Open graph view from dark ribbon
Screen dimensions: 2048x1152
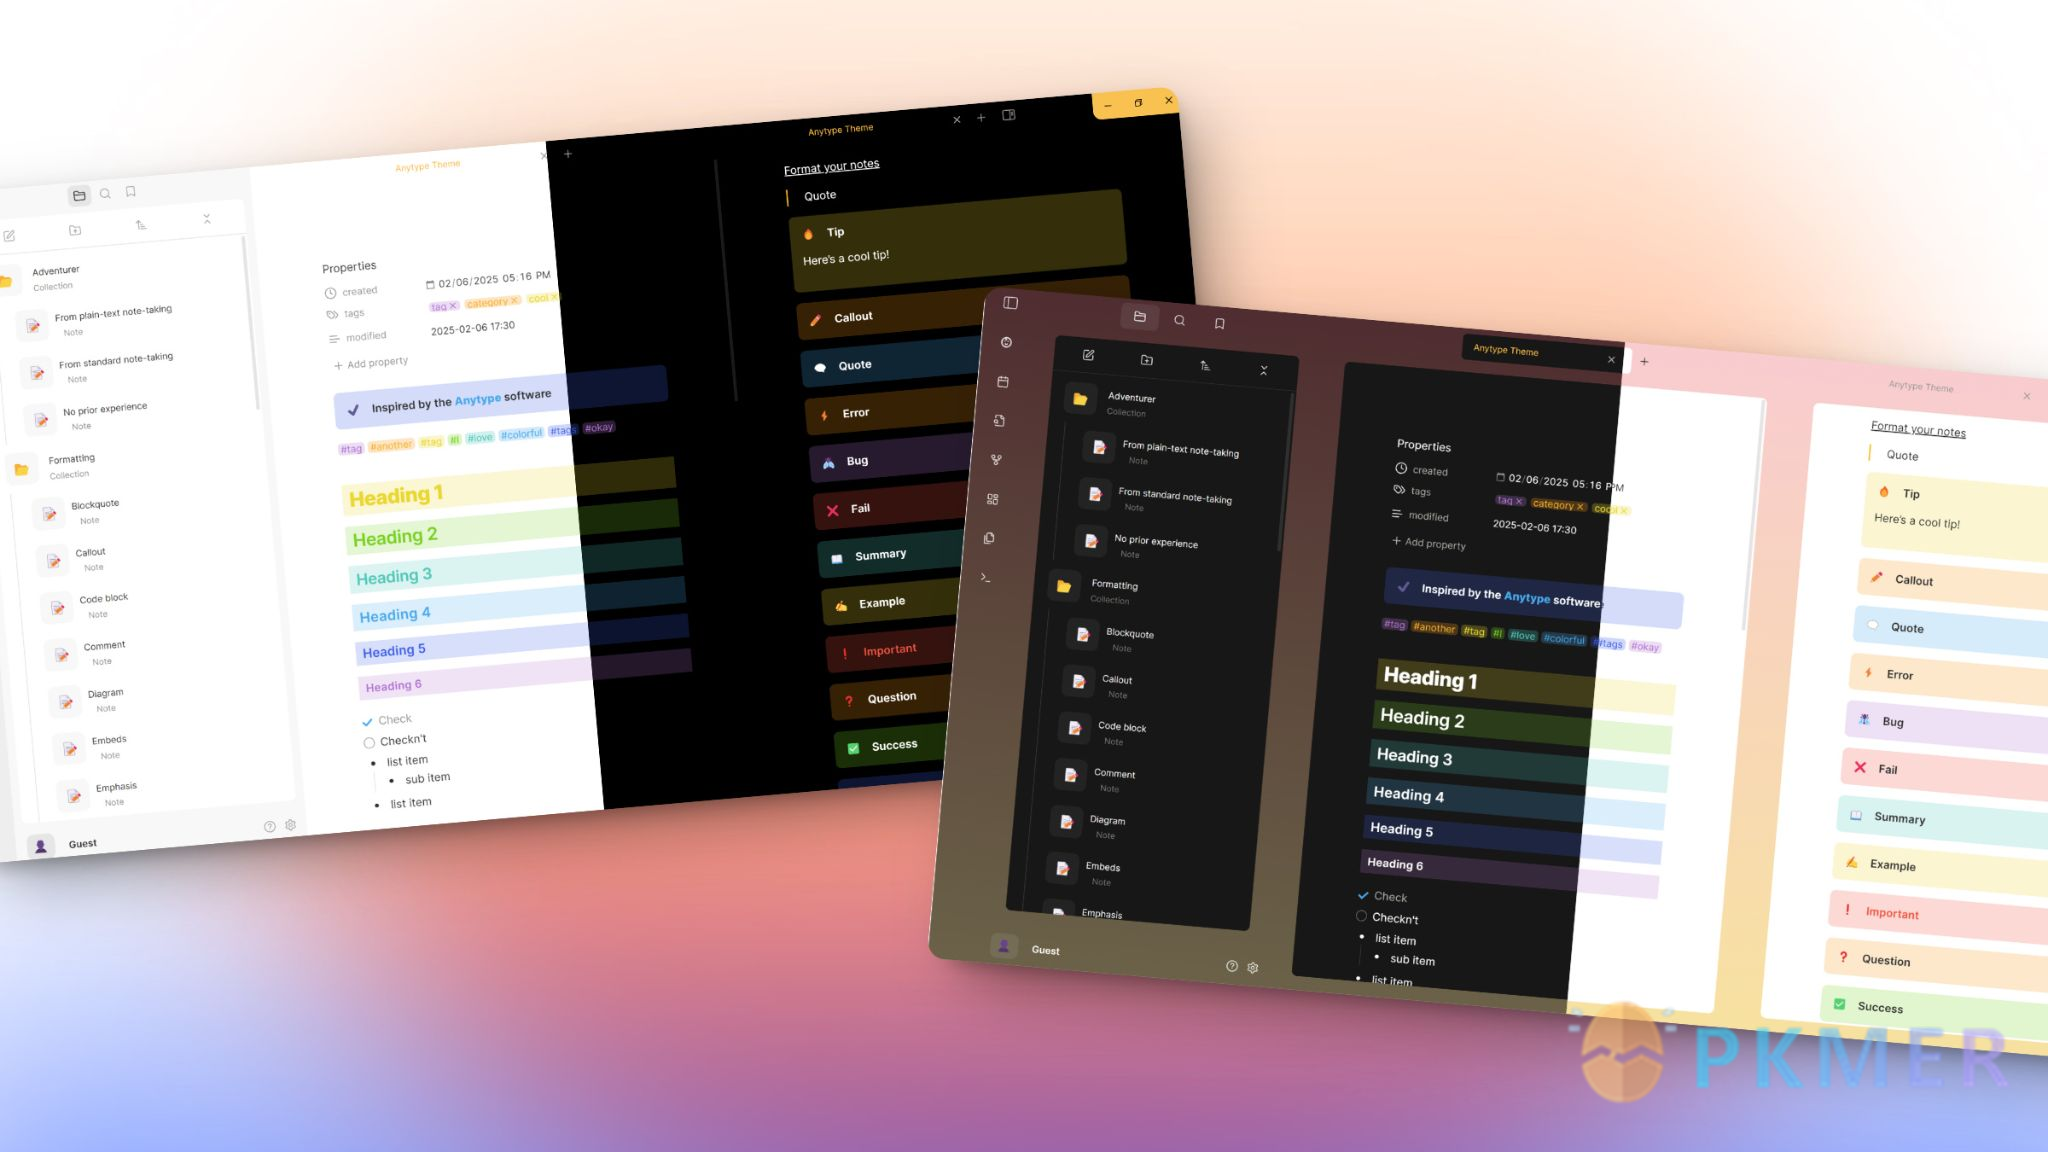(996, 460)
